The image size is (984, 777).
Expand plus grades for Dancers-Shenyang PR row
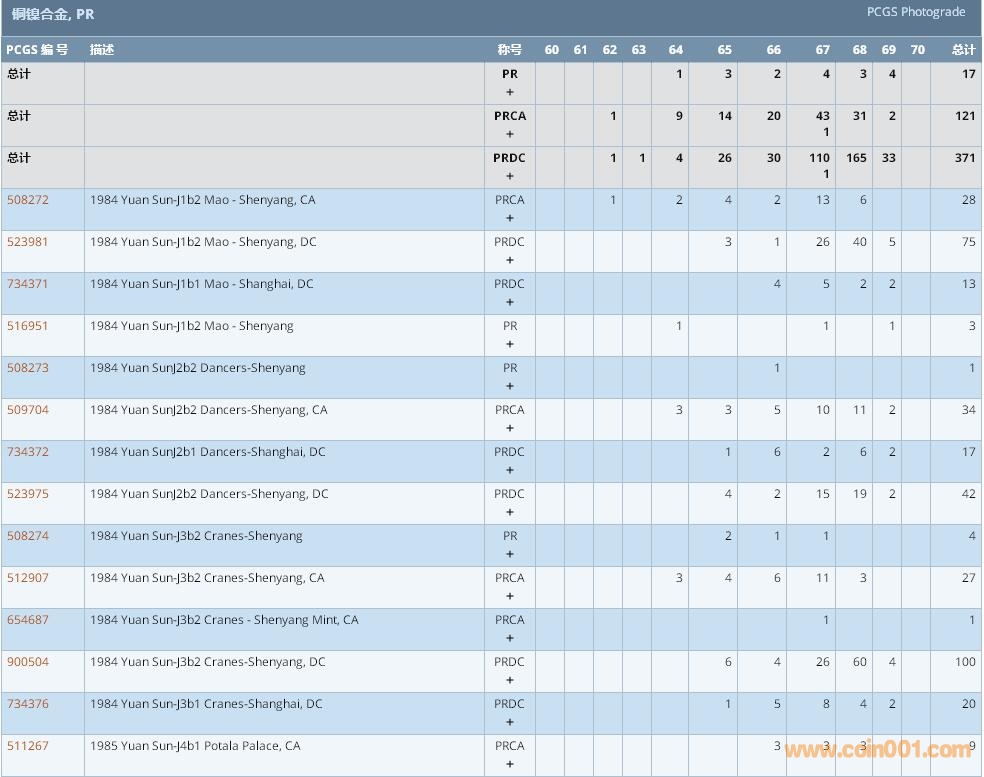coord(510,386)
